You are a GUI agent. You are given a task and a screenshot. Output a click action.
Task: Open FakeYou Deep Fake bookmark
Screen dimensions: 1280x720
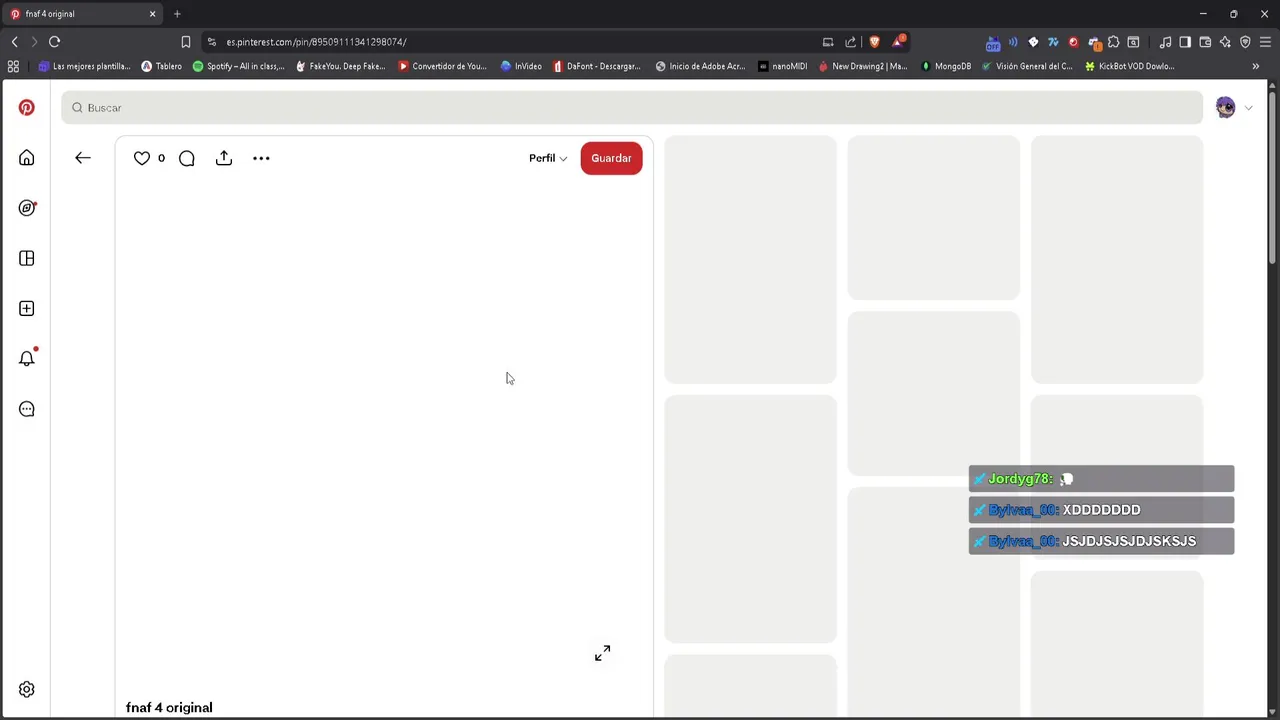[341, 66]
